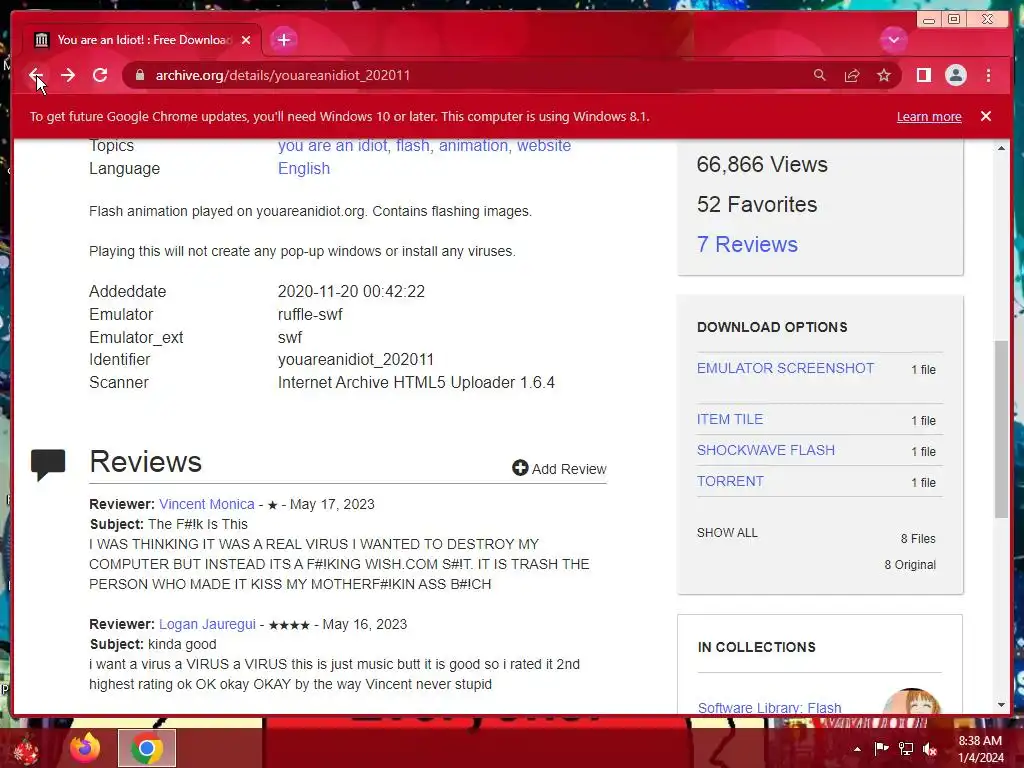Select the 'You are an Idiot!' tab
The image size is (1024, 768).
(142, 40)
